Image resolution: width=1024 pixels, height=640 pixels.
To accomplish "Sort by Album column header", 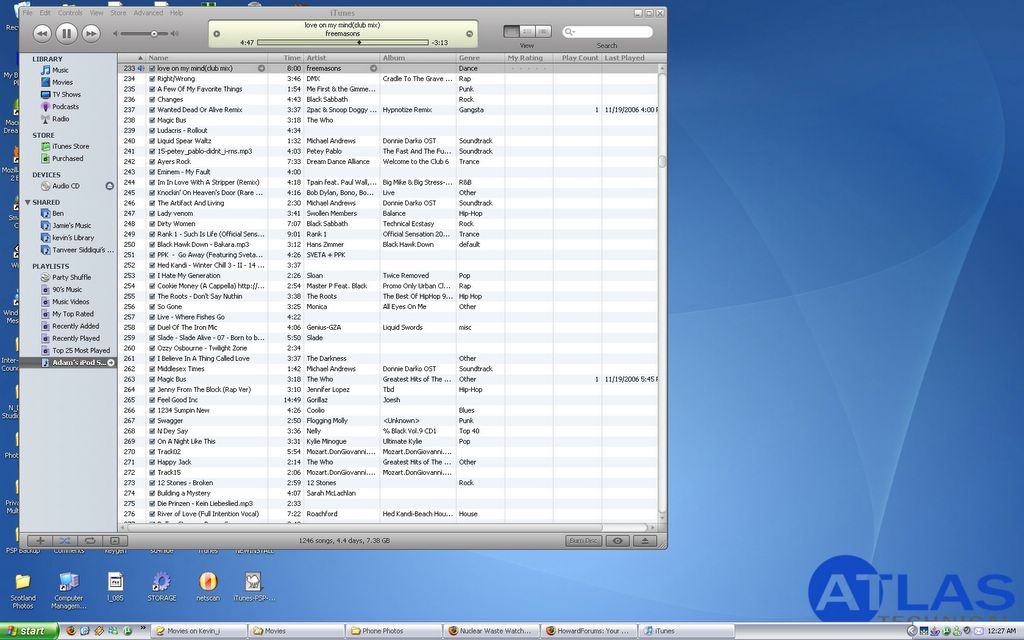I will (418, 57).
